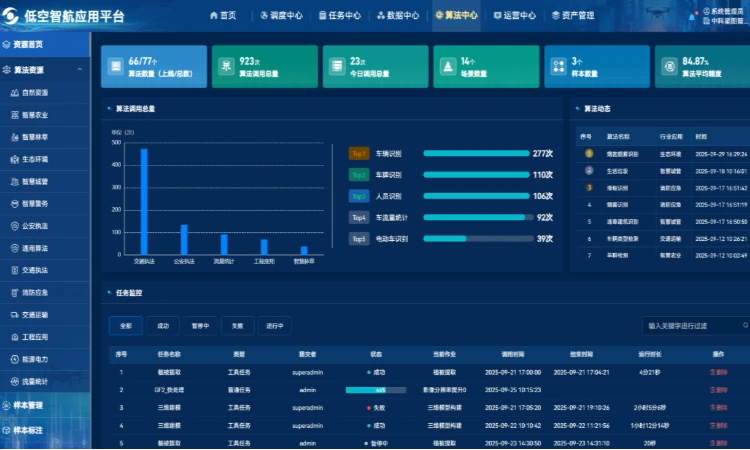Click the 能源电力 sidebar icon
Viewport: 750px width, 450px height.
click(x=15, y=359)
